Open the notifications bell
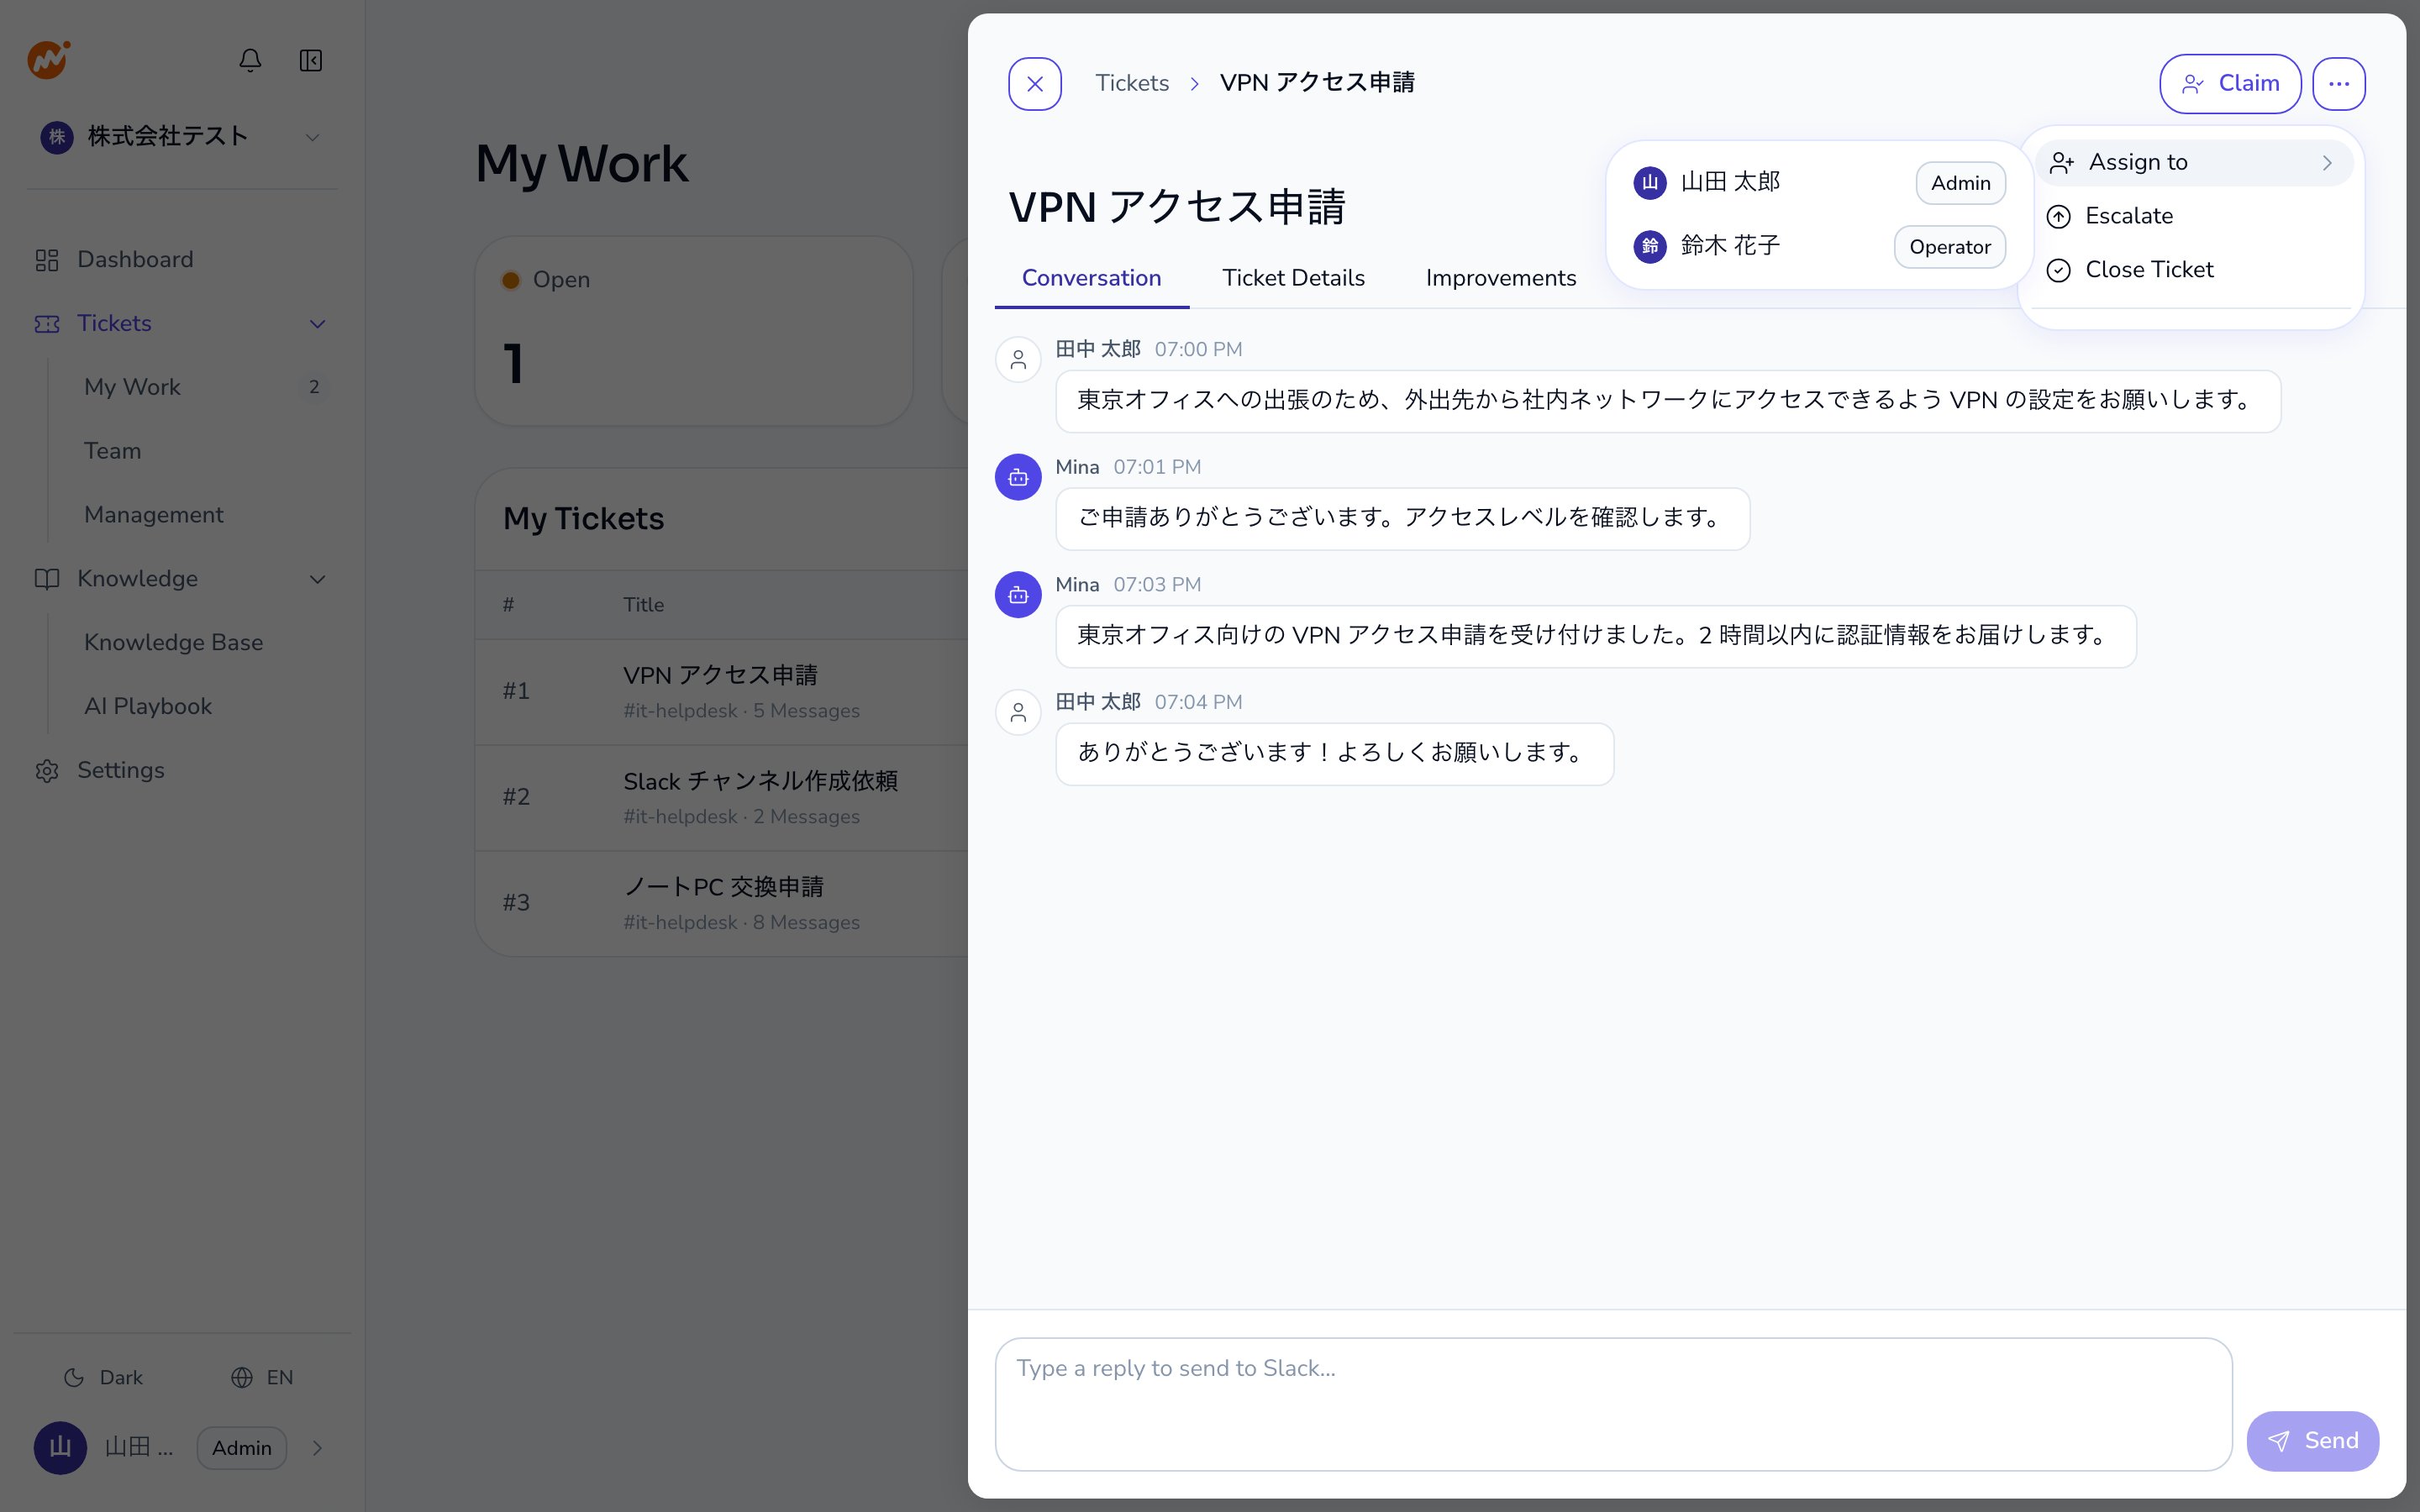The height and width of the screenshot is (1512, 2420). pos(250,60)
